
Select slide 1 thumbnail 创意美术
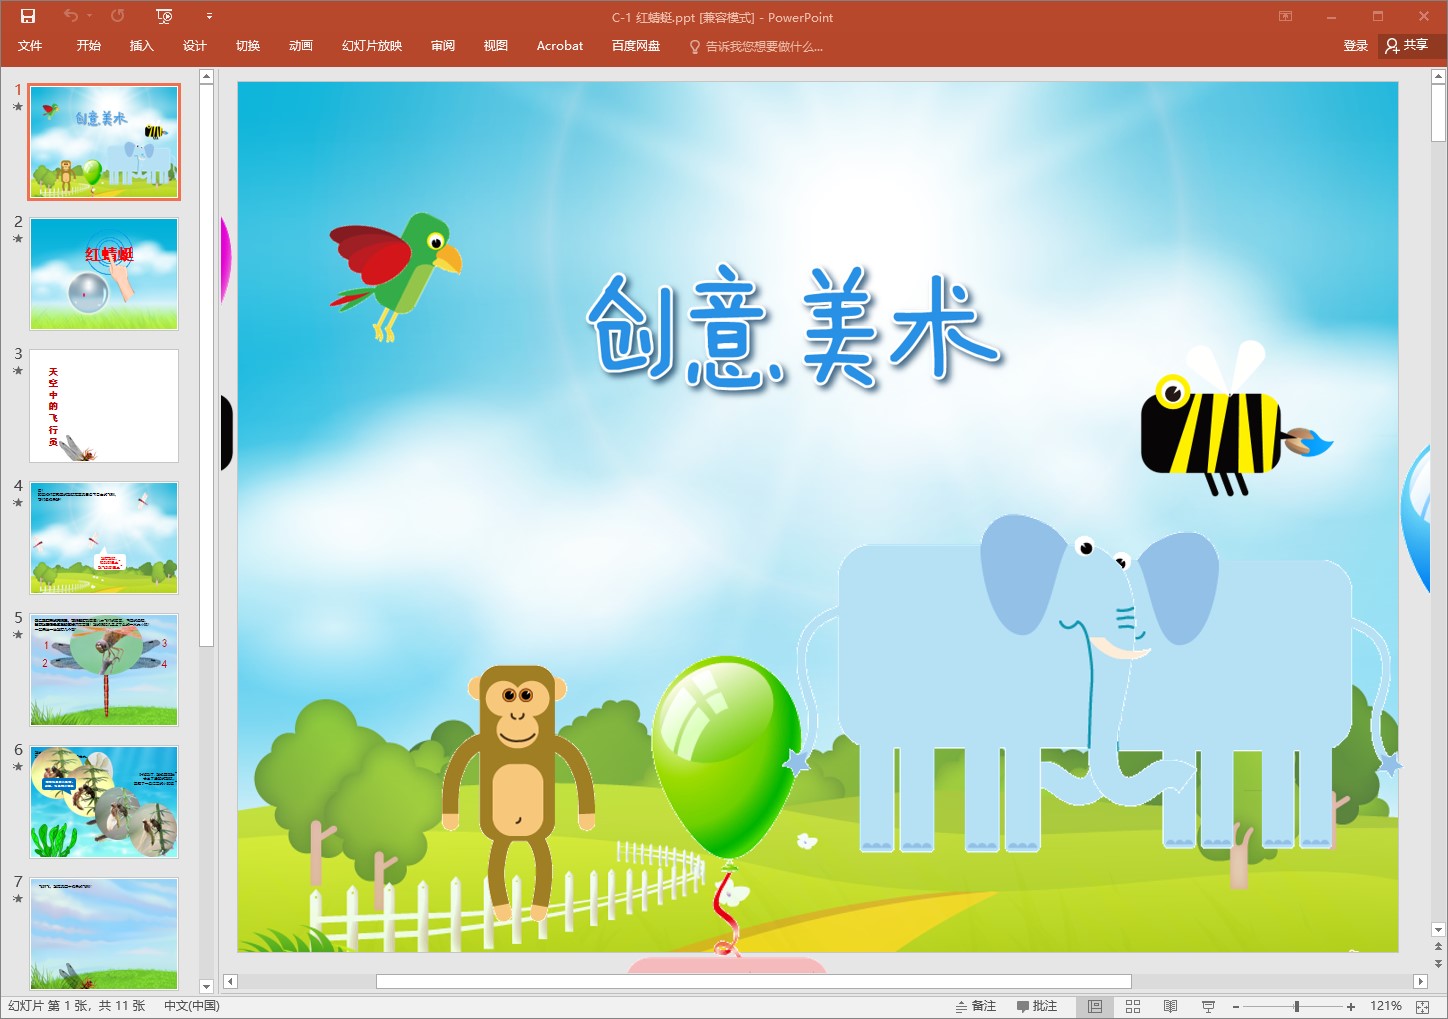click(104, 142)
